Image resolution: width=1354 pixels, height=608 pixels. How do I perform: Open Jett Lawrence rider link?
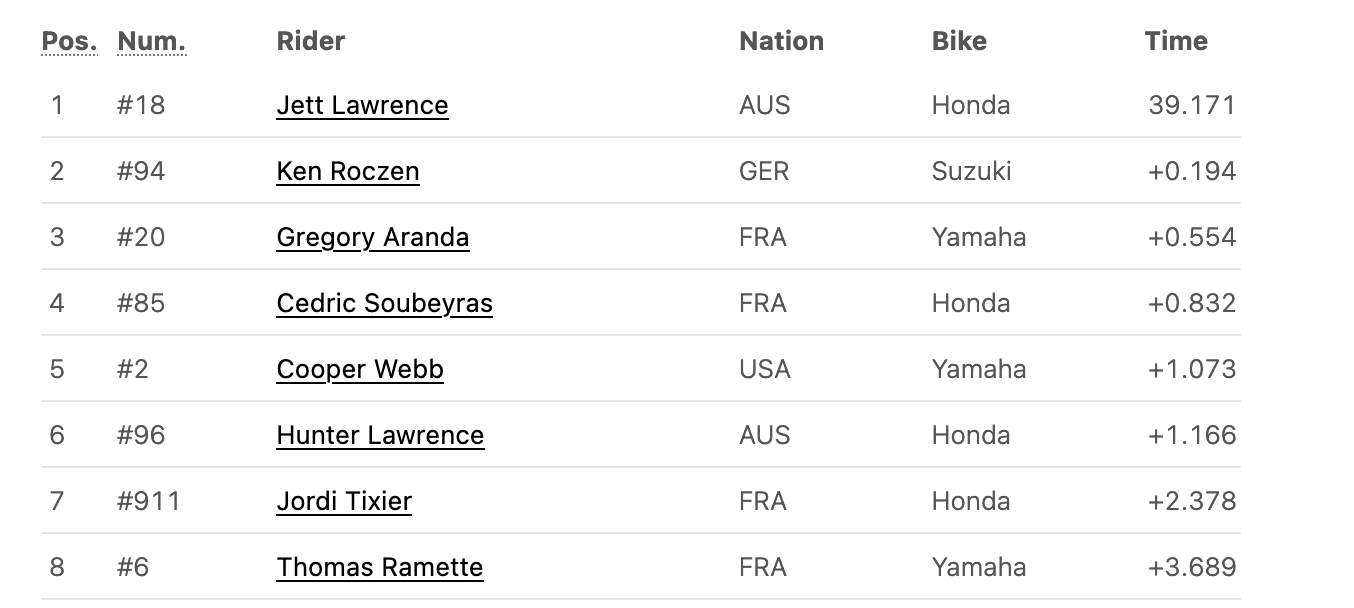(362, 105)
